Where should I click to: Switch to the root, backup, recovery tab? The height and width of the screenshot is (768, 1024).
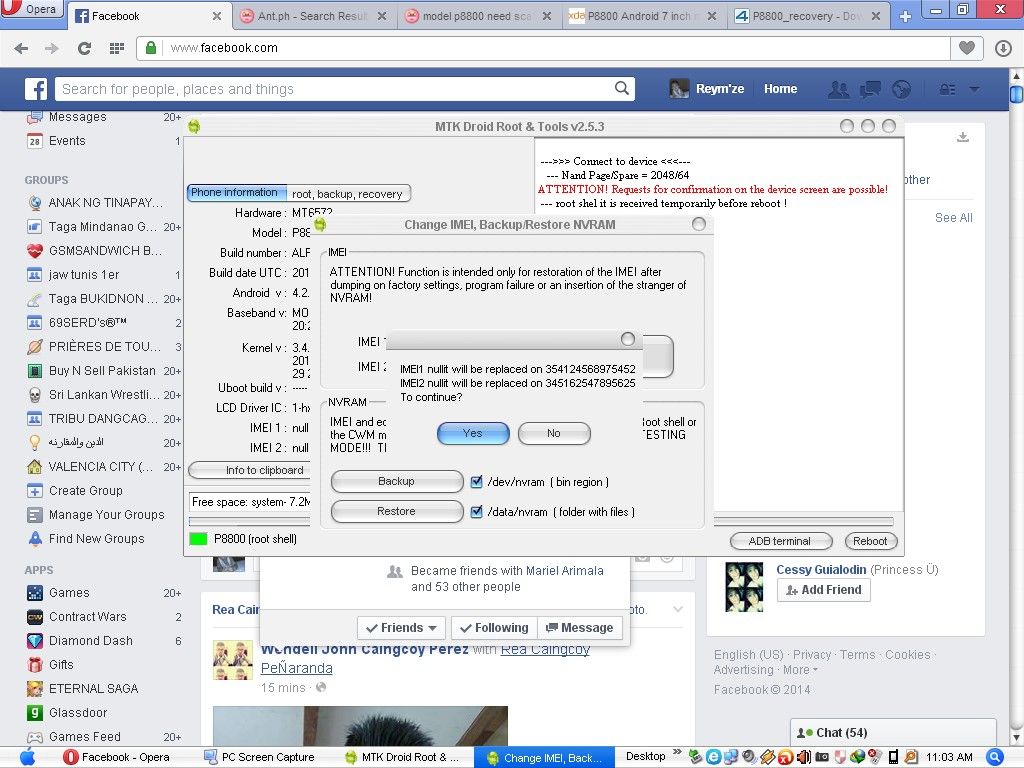tap(347, 194)
